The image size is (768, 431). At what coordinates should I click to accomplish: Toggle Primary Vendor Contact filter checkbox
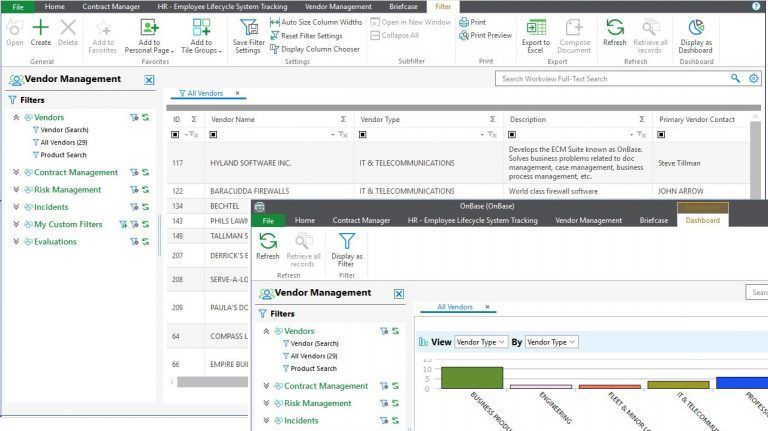pyautogui.click(x=661, y=134)
